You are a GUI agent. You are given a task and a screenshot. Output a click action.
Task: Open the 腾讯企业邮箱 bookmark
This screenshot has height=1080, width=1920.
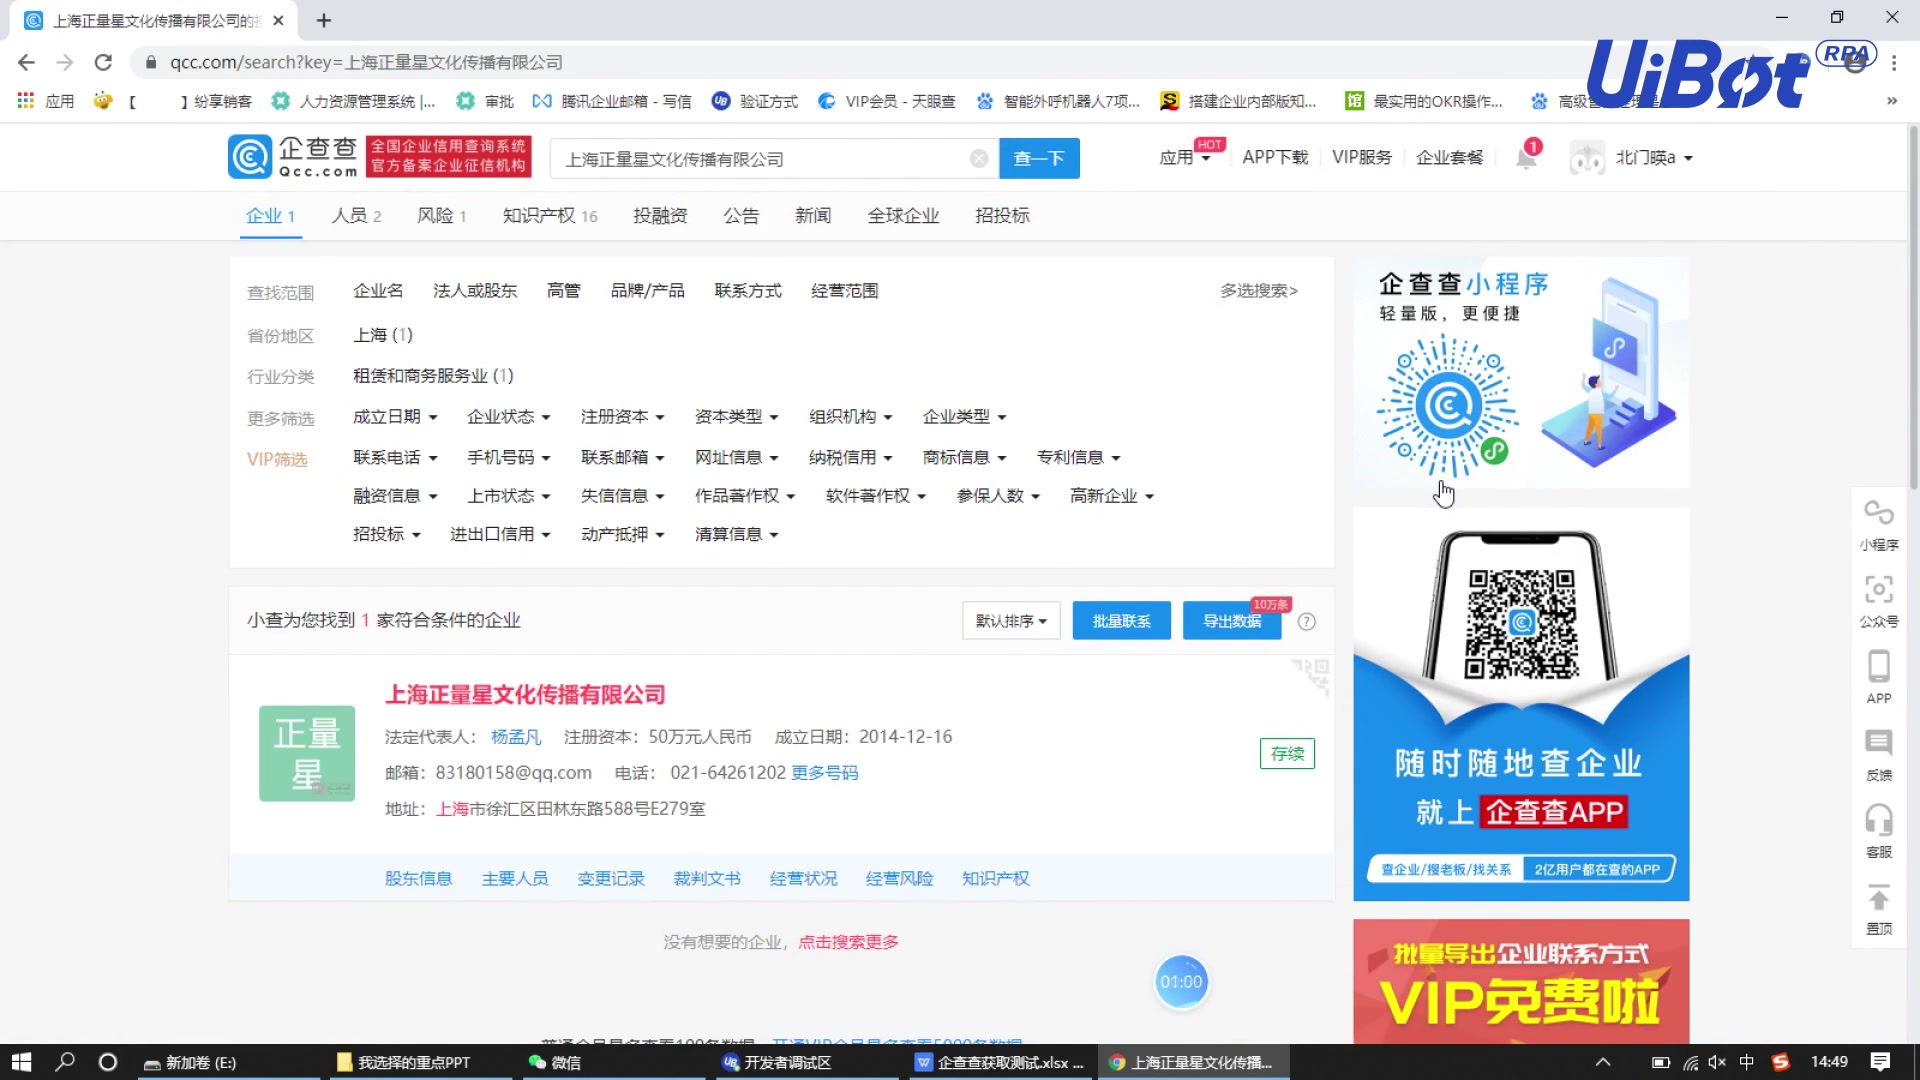pos(612,101)
